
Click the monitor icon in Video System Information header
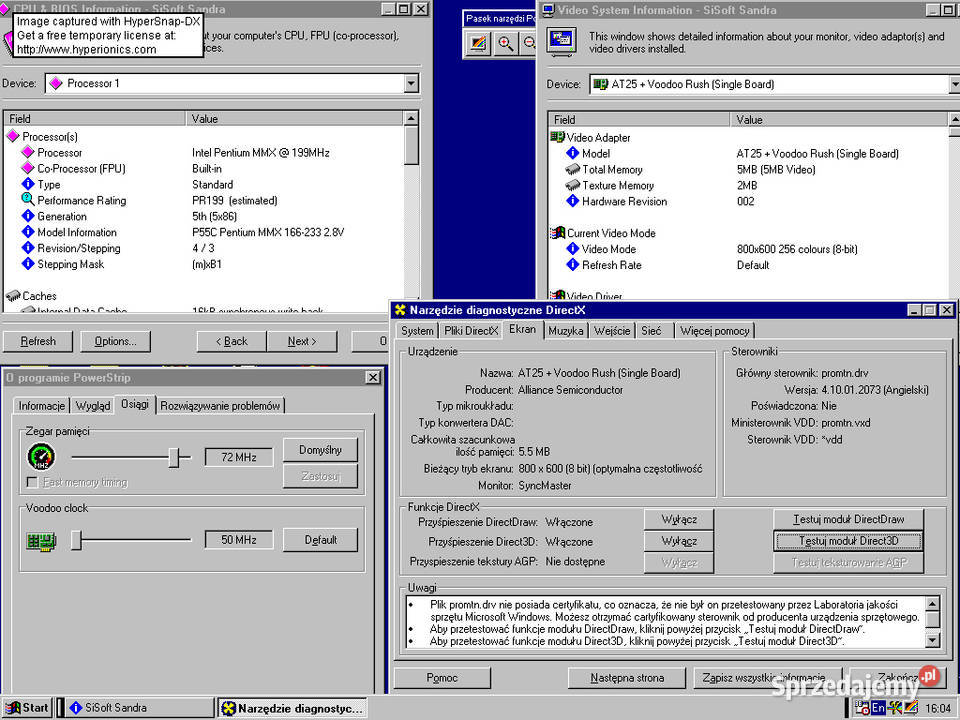click(561, 42)
